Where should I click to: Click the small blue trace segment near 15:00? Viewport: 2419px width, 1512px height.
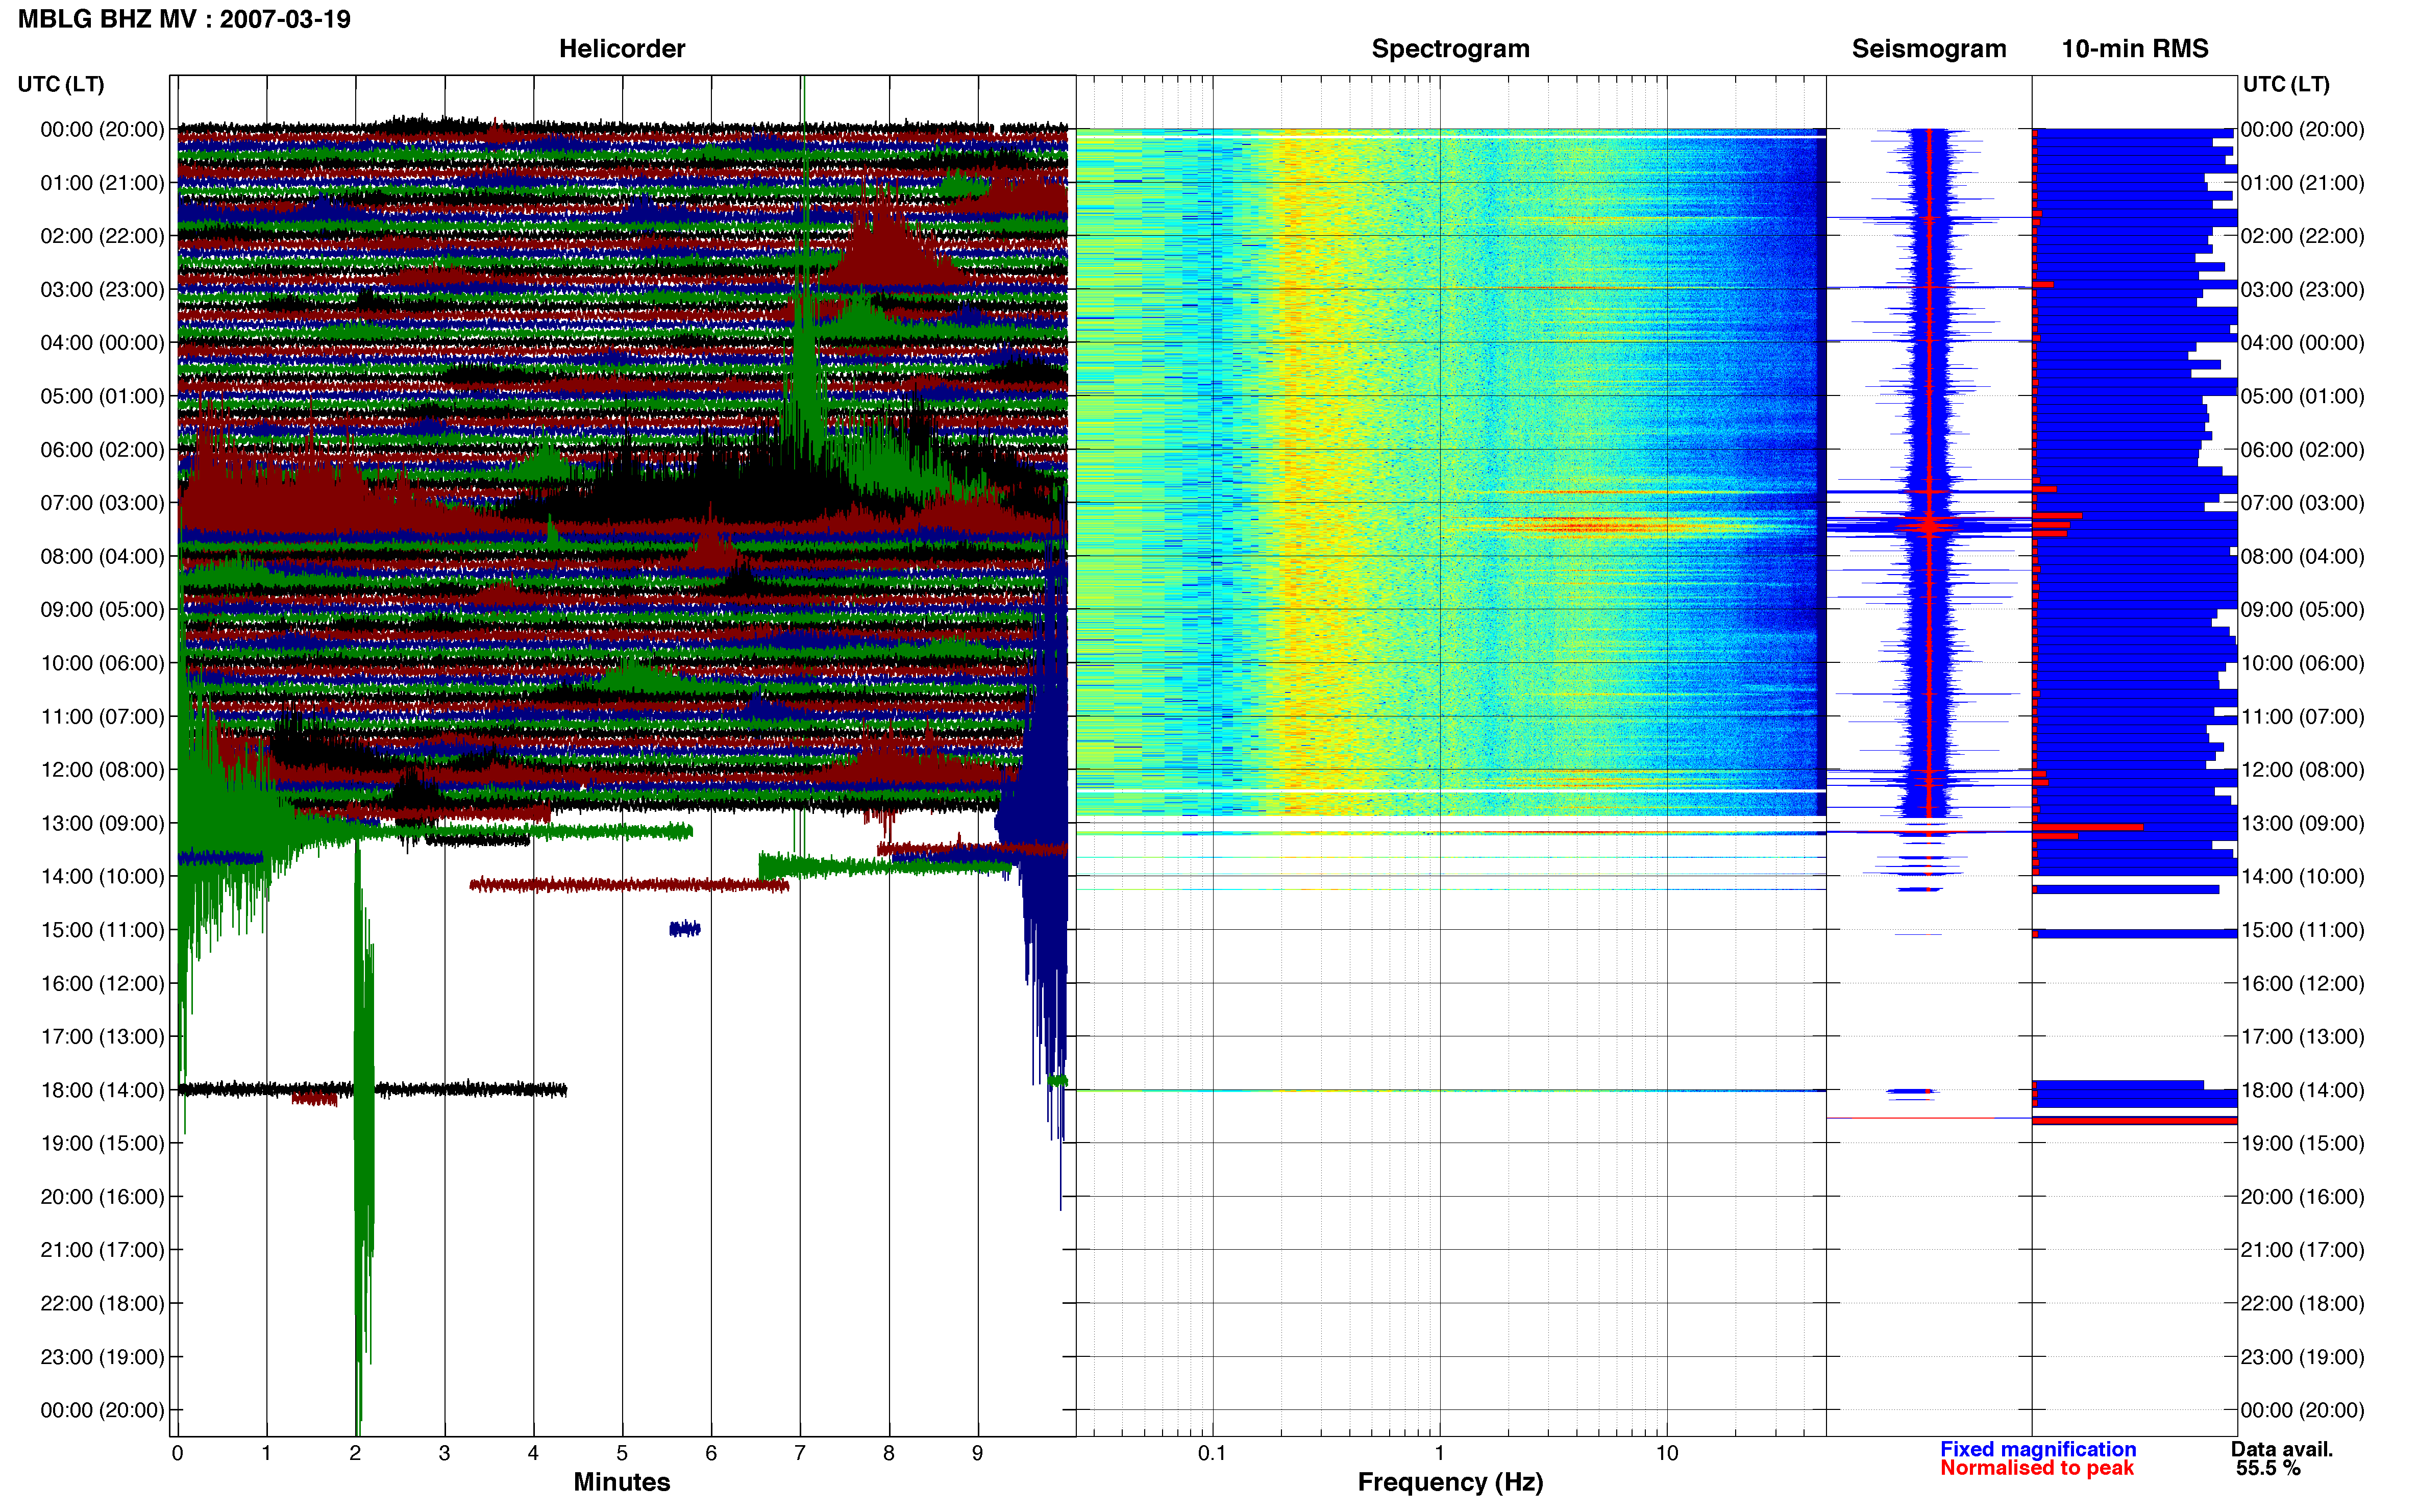(x=685, y=929)
